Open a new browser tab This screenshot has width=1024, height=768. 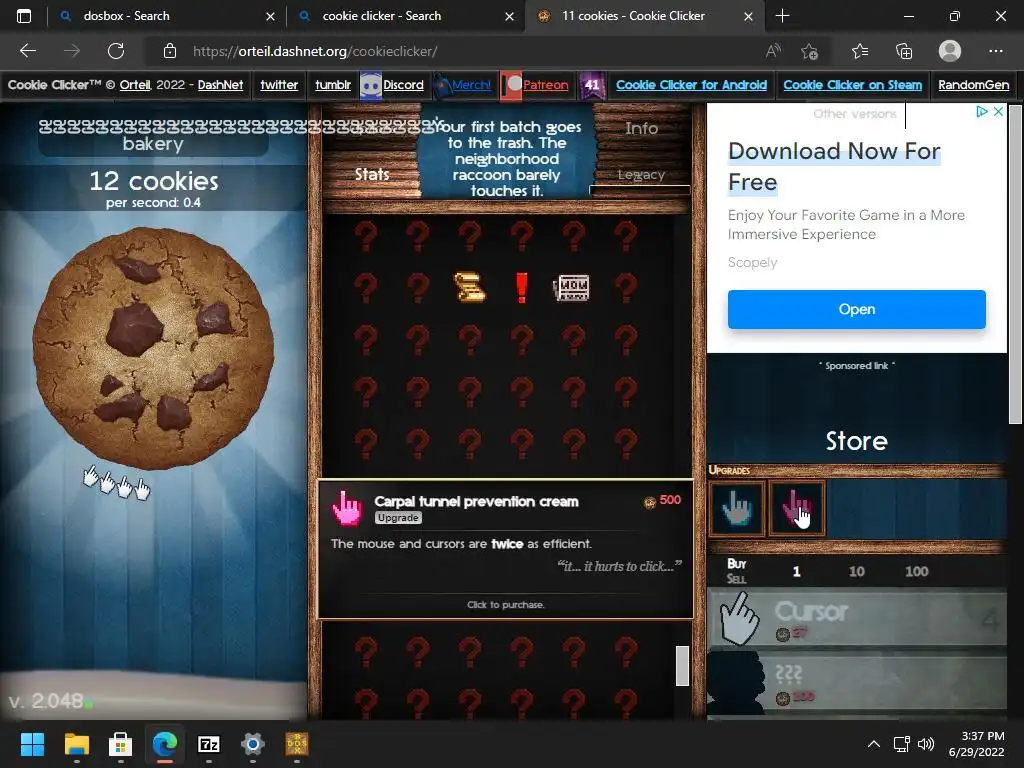tap(782, 16)
